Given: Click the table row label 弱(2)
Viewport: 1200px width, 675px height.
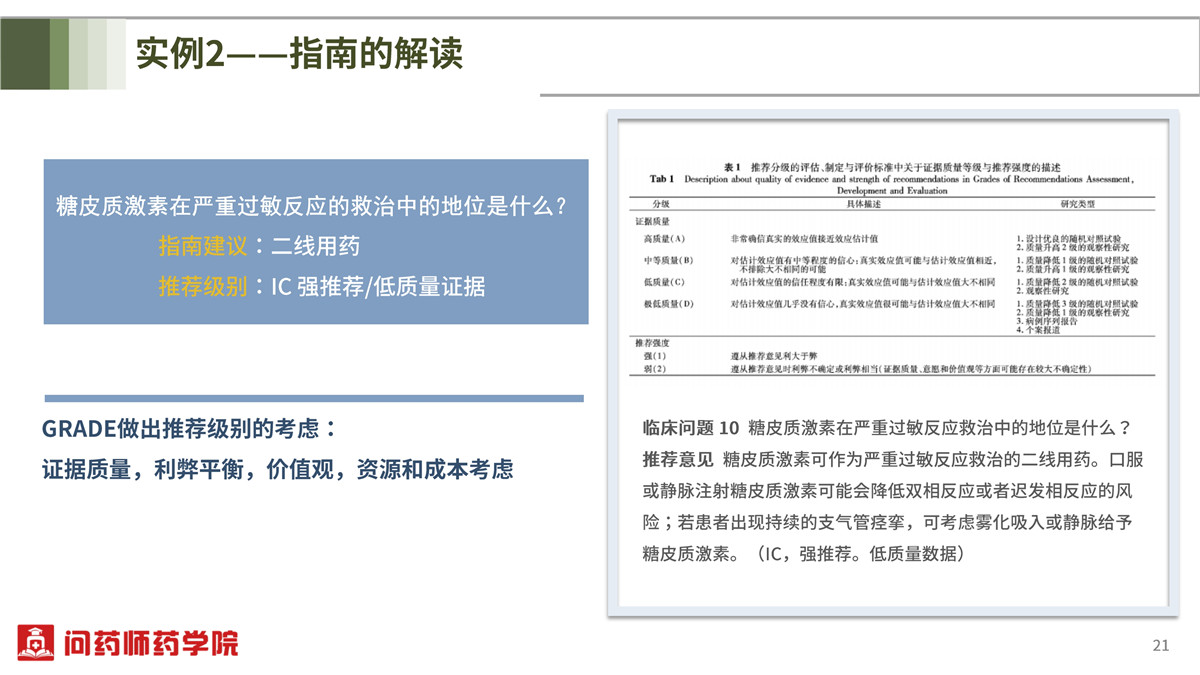Looking at the screenshot, I should tap(657, 370).
